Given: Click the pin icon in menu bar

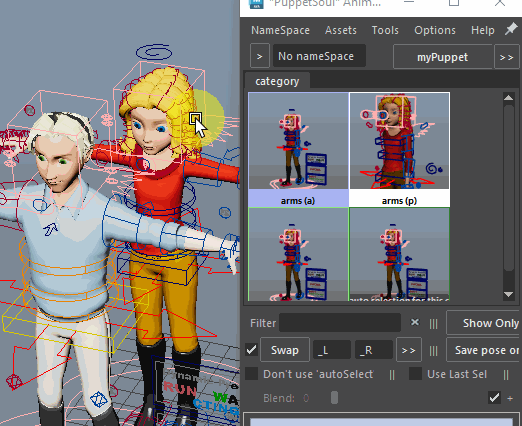Looking at the screenshot, I should (510, 29).
